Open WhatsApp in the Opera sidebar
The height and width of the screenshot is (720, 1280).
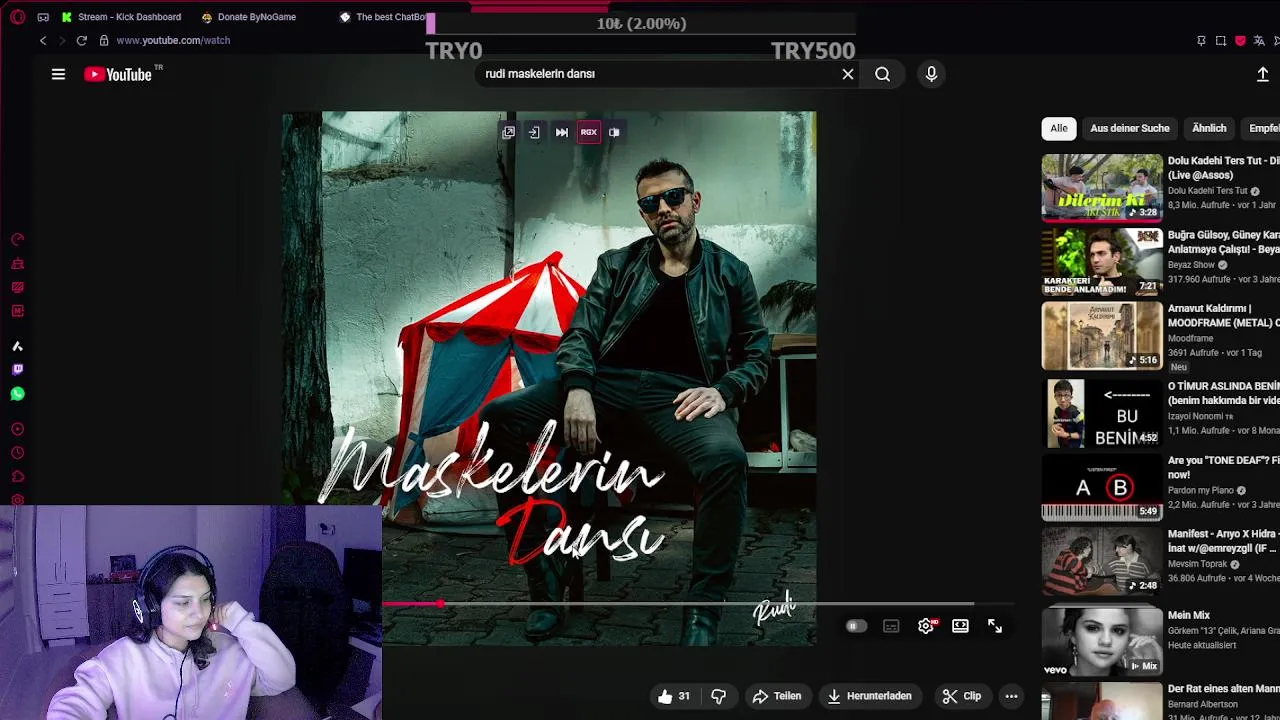[17, 394]
